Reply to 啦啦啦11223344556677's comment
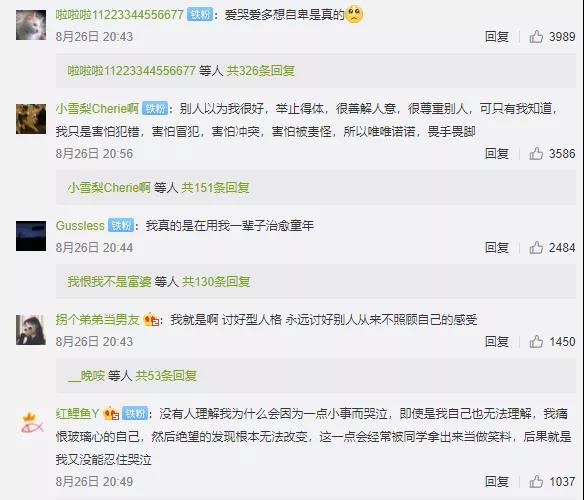This screenshot has height=500, width=584. point(496,37)
